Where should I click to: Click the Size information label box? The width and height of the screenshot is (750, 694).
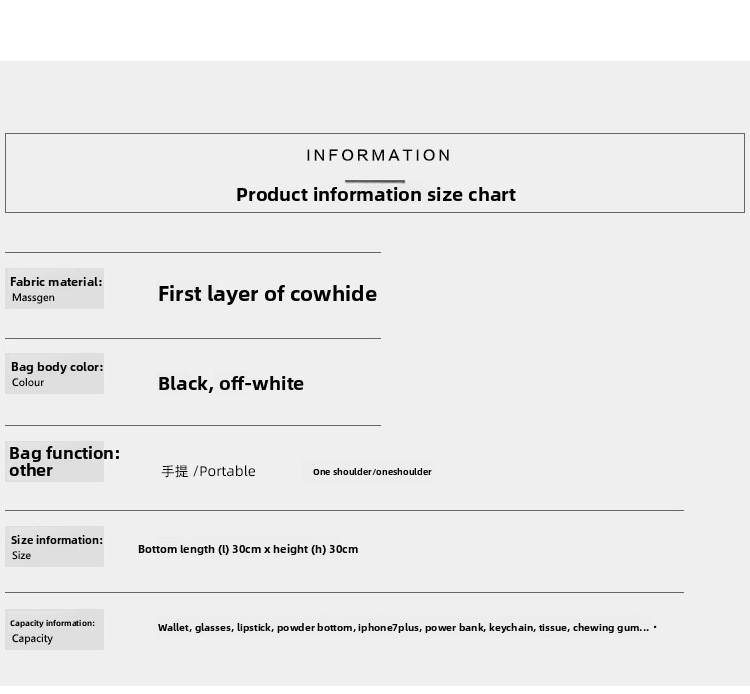pyautogui.click(x=55, y=547)
